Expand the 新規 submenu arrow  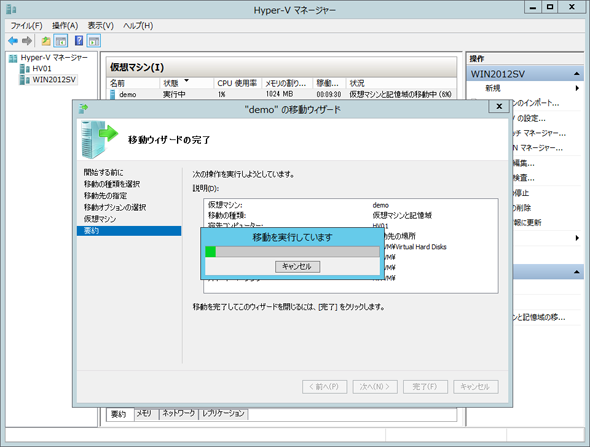pos(577,88)
